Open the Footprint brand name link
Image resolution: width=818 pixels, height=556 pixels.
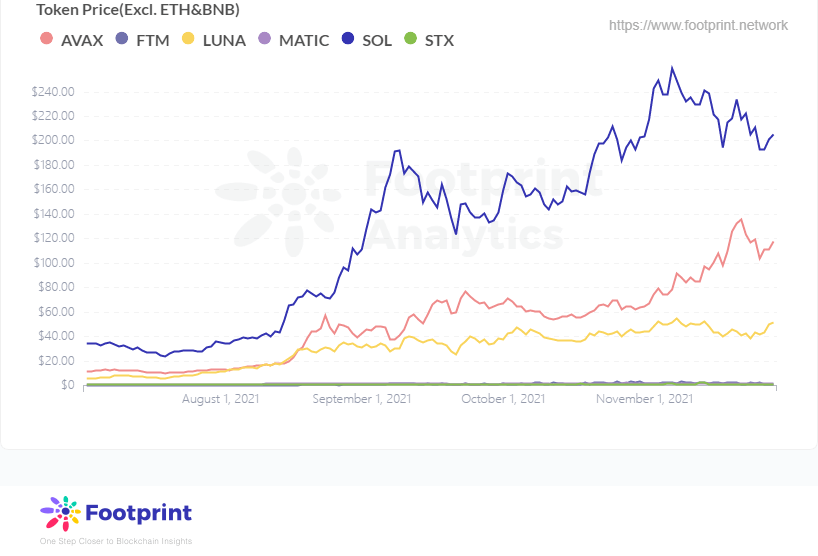click(x=138, y=513)
